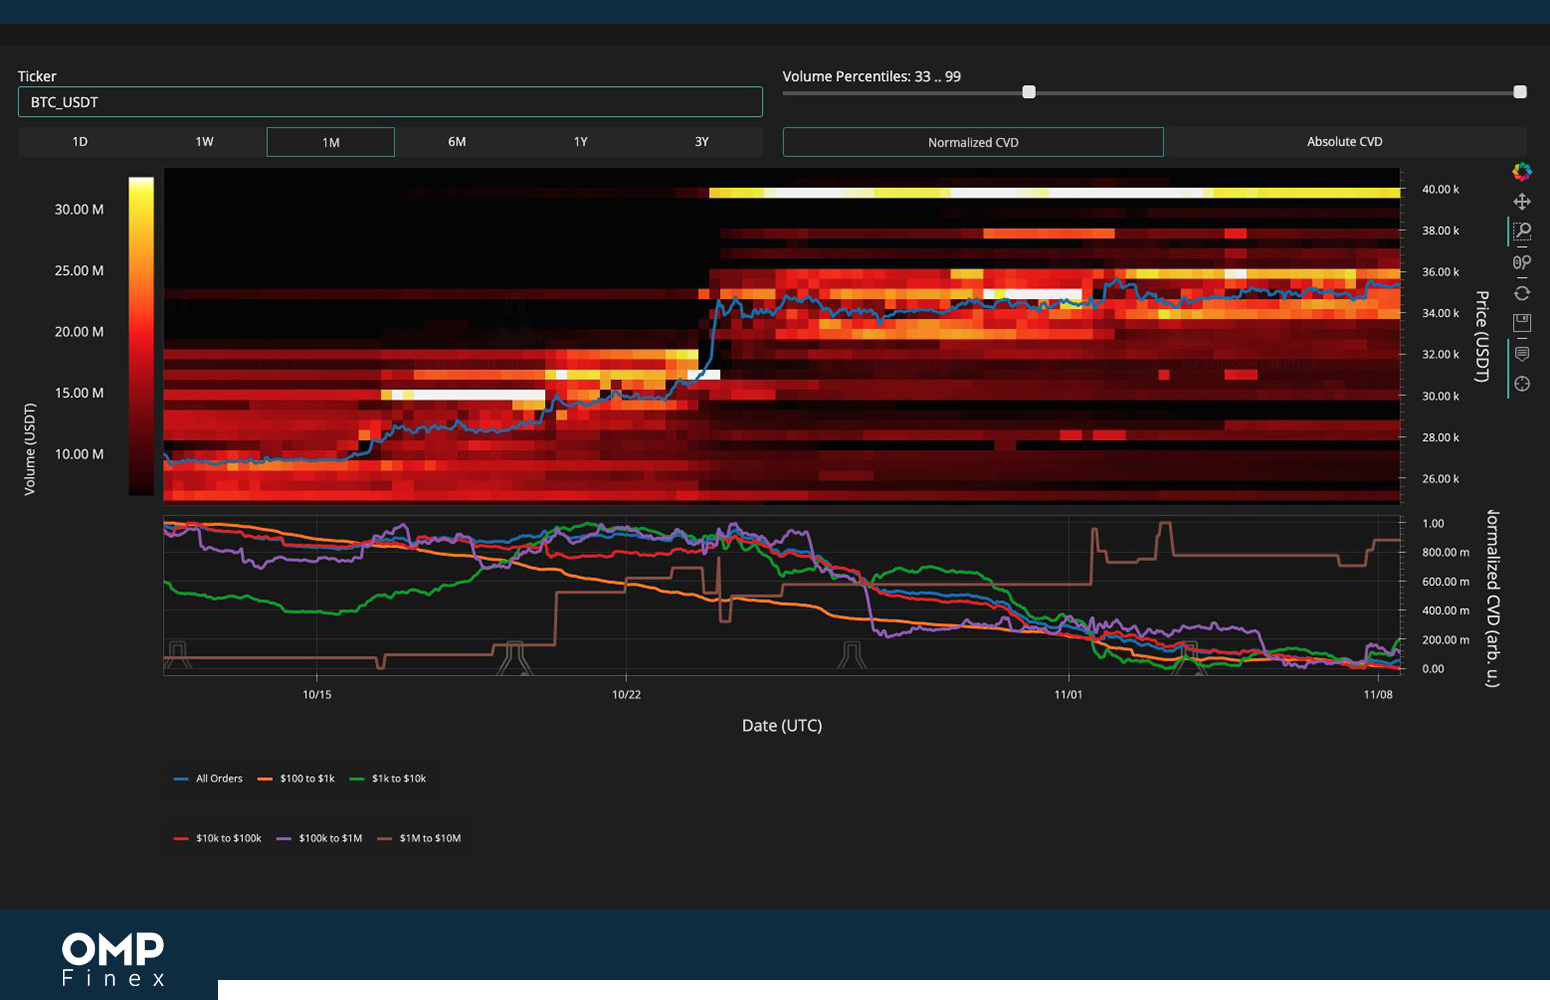Reset the chart view
The height and width of the screenshot is (1000, 1550).
[x=1522, y=293]
